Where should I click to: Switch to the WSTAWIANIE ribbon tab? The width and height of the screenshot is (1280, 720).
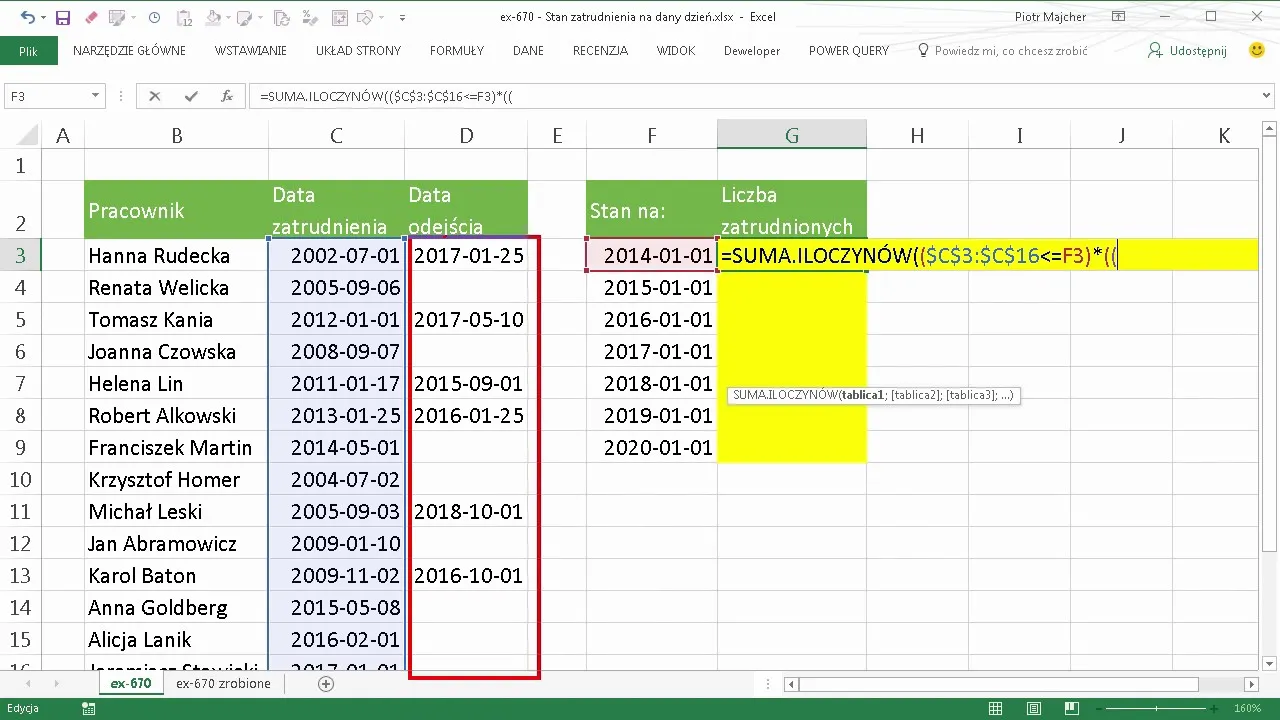250,50
